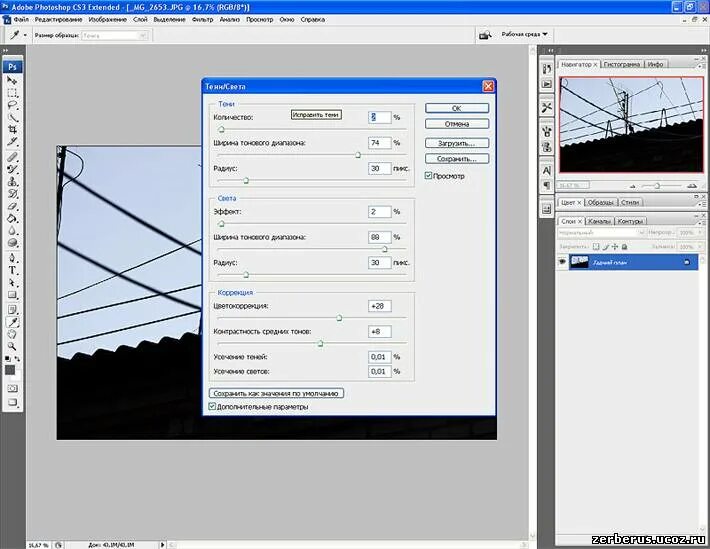Click the Отмена button
The width and height of the screenshot is (710, 549).
[457, 124]
